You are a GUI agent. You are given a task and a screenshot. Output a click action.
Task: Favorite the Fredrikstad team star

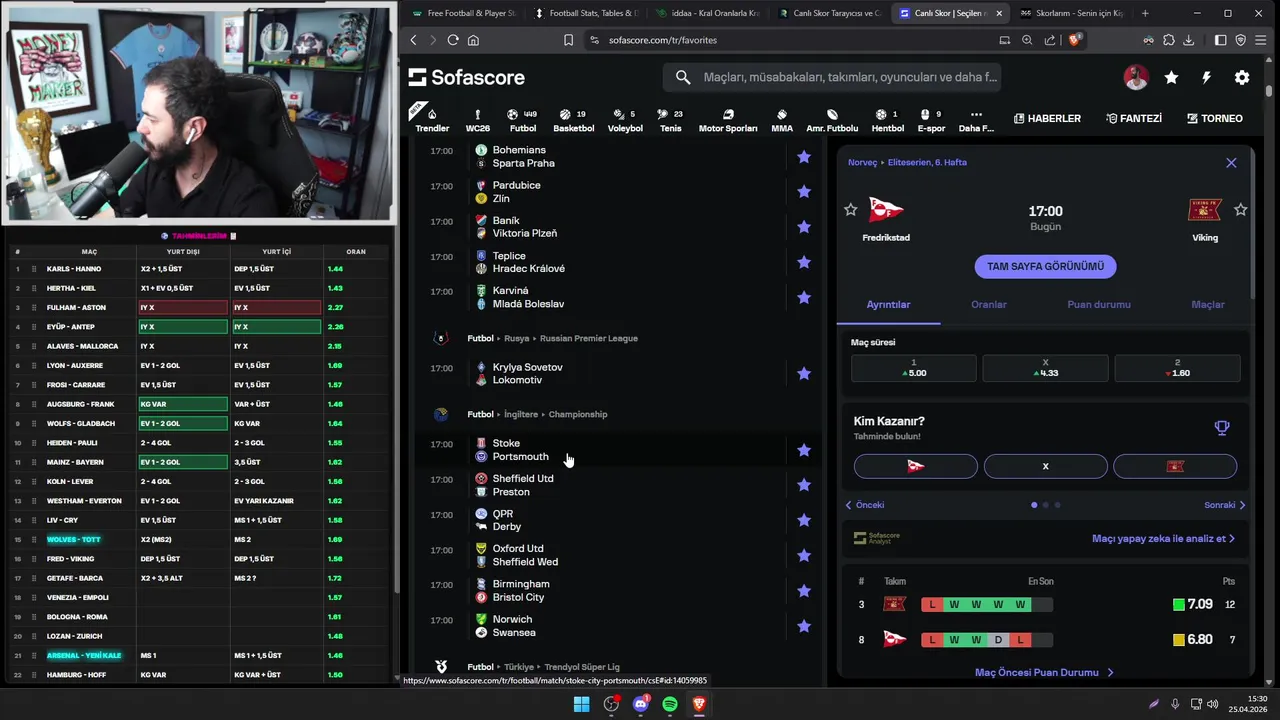pos(851,209)
